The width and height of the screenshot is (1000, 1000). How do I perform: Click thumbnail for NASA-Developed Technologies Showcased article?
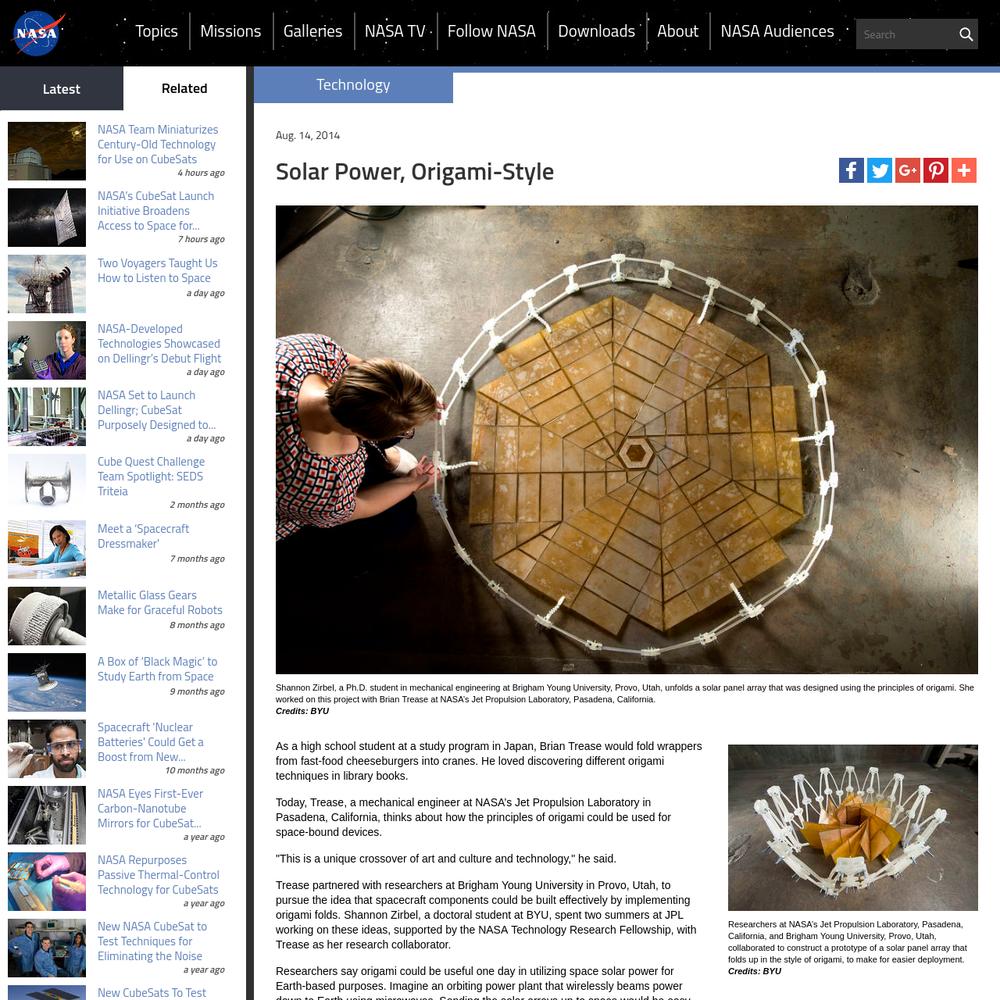(x=47, y=350)
